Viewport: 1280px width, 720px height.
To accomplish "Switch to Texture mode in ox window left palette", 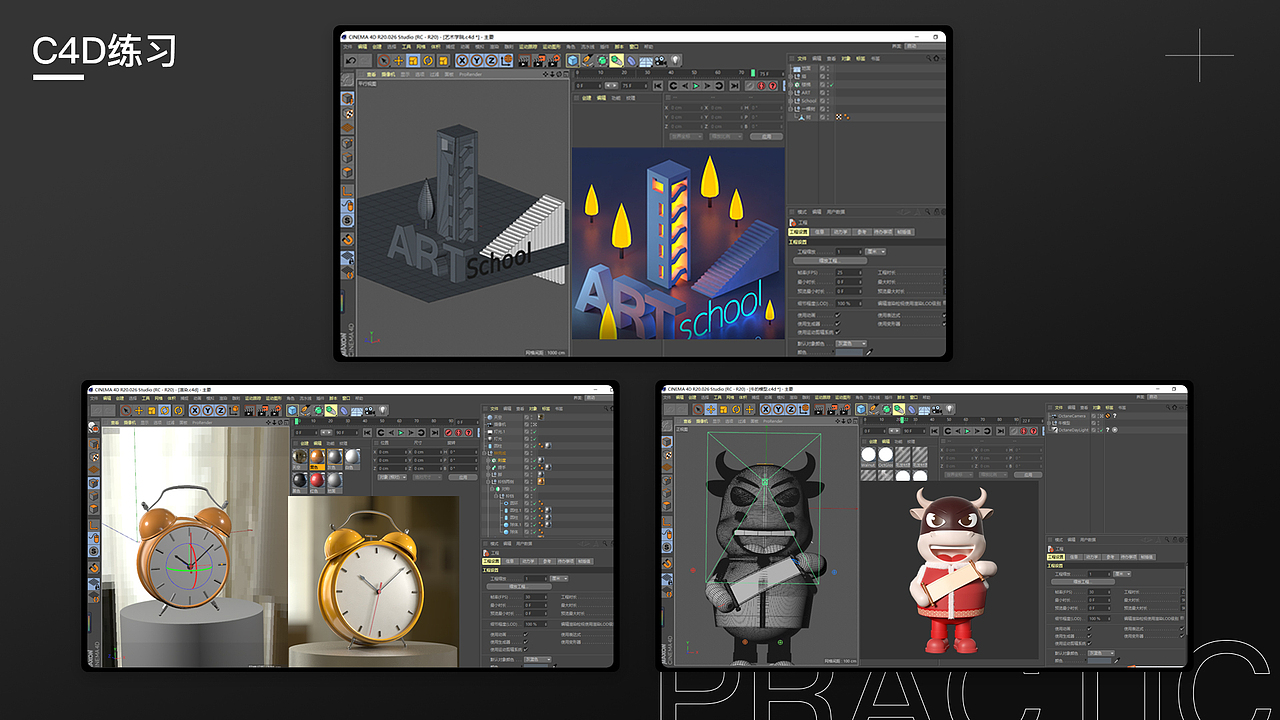I will point(668,453).
